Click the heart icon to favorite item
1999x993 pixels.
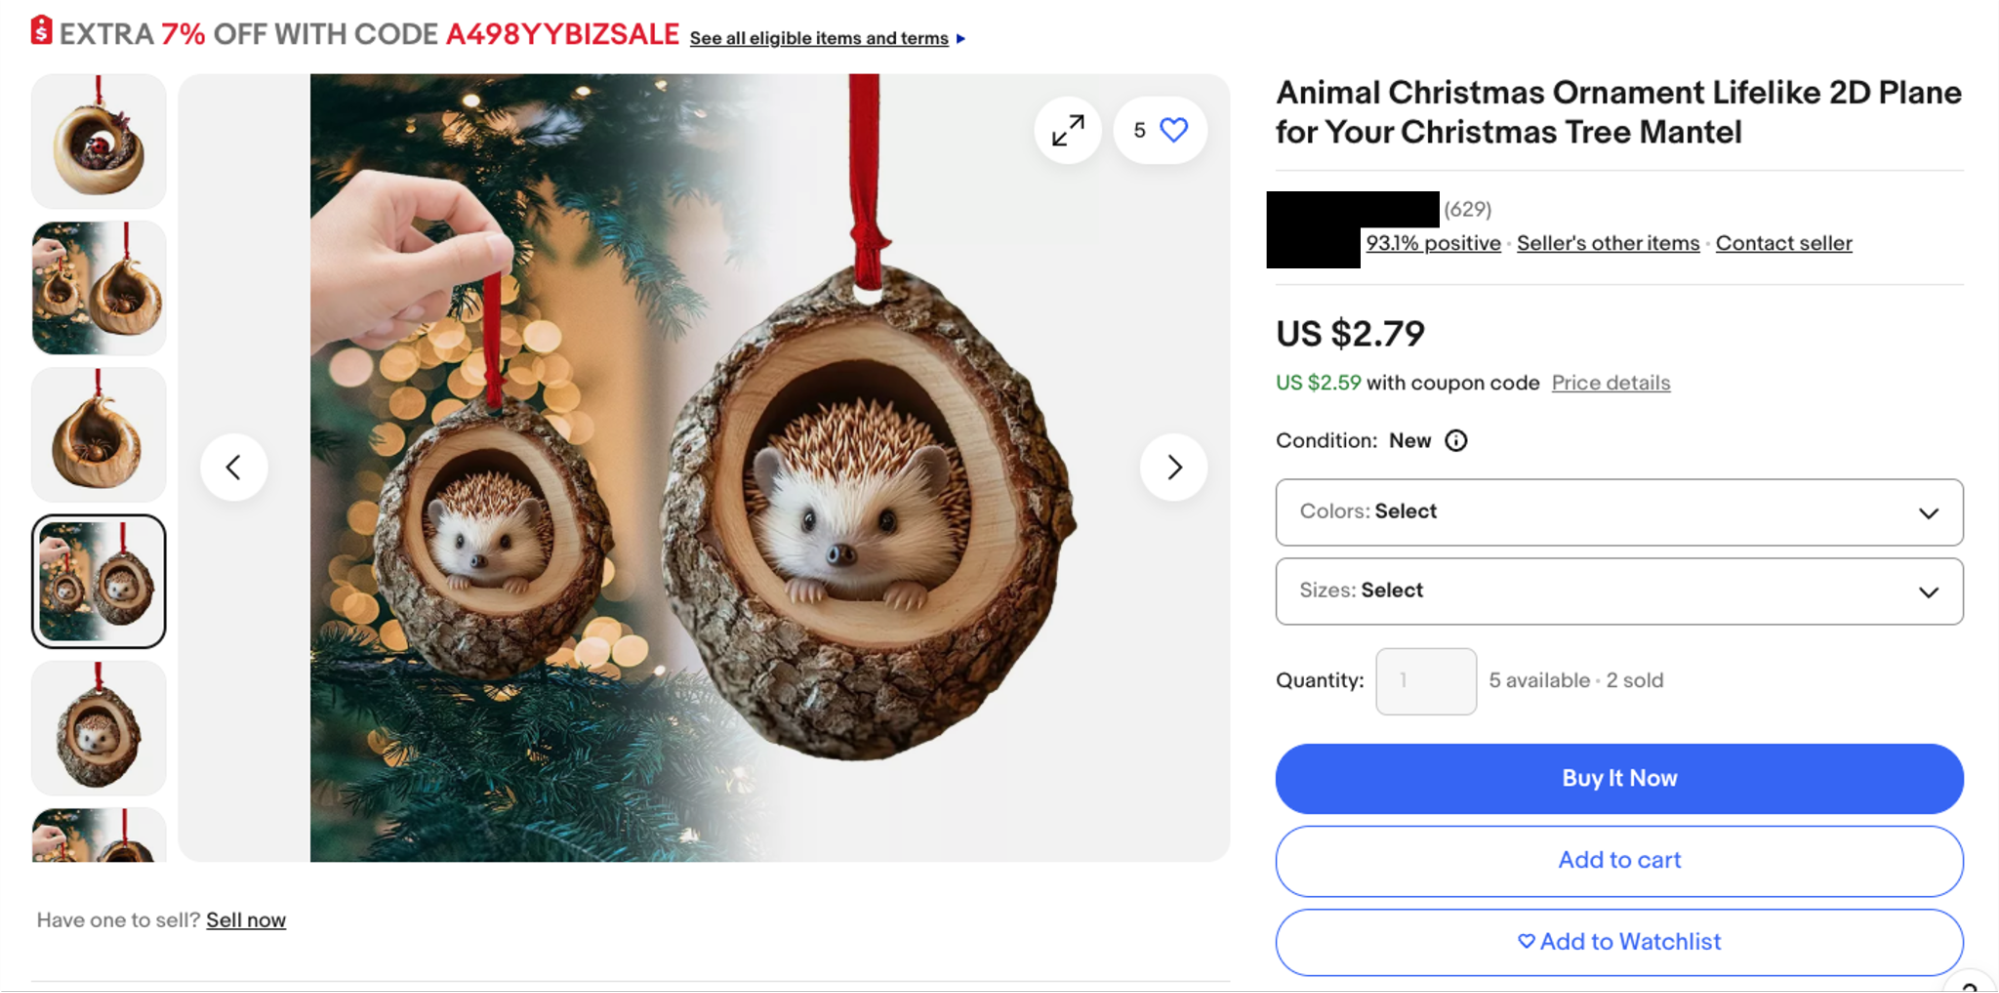pyautogui.click(x=1174, y=130)
